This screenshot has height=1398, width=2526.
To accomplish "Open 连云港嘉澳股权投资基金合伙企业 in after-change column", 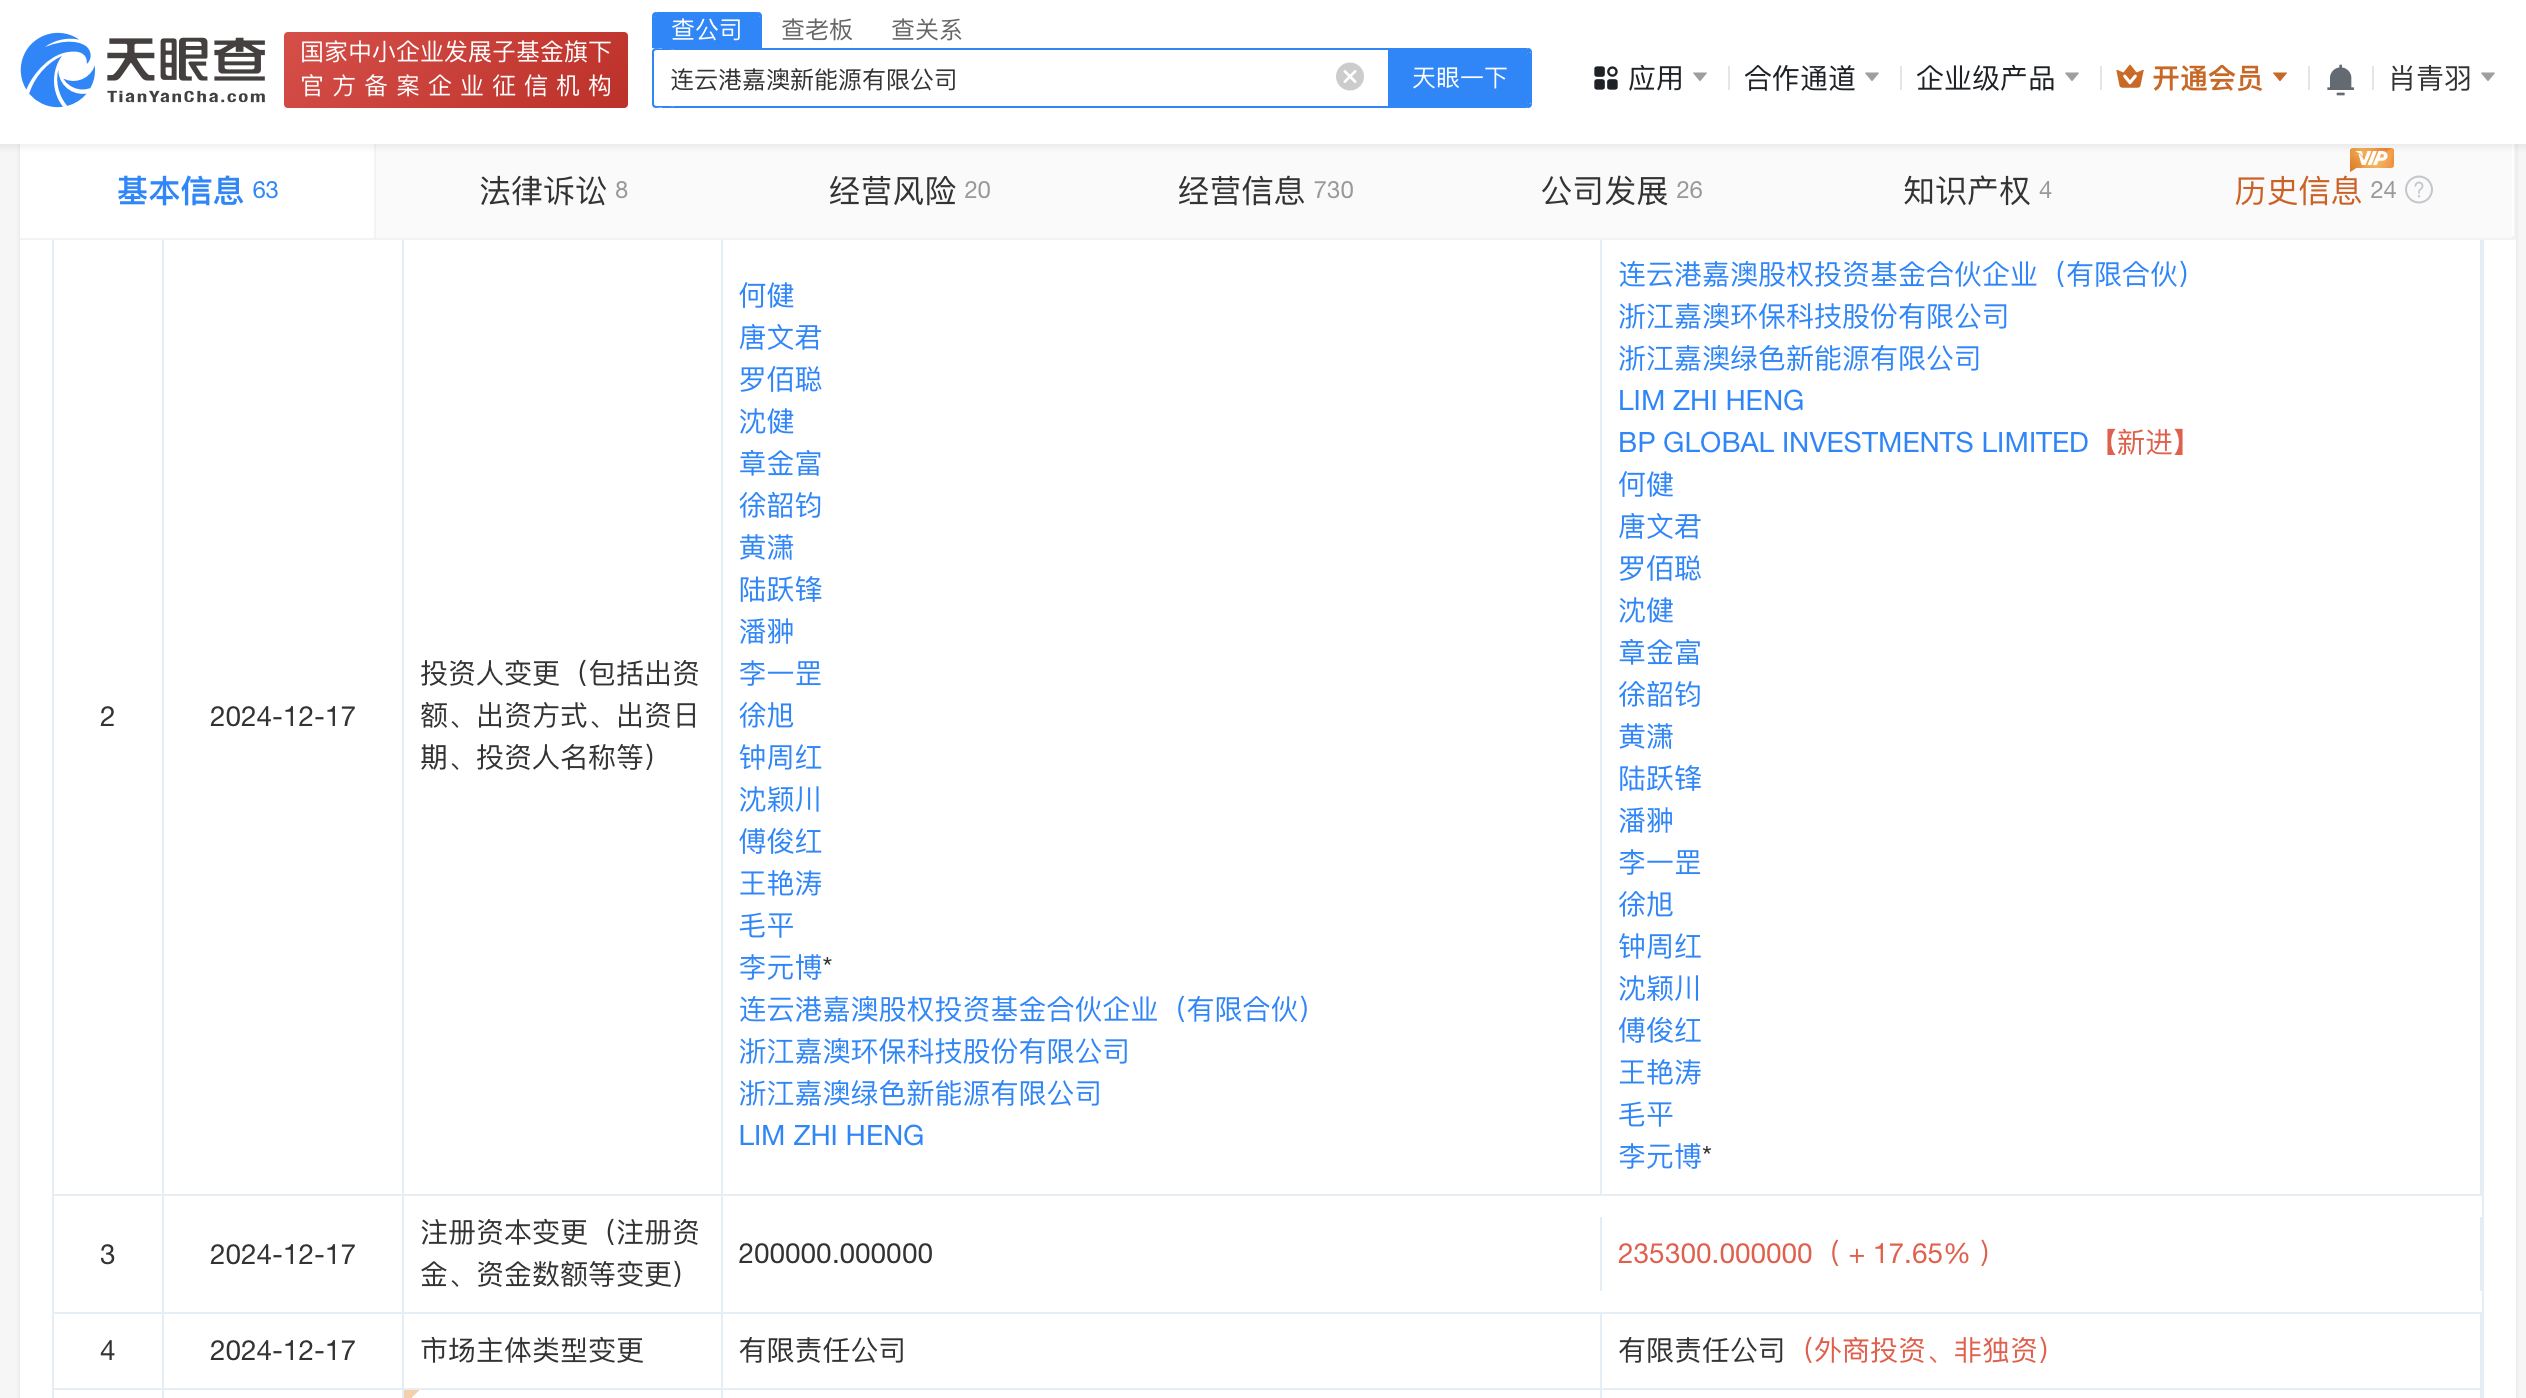I will click(1904, 274).
